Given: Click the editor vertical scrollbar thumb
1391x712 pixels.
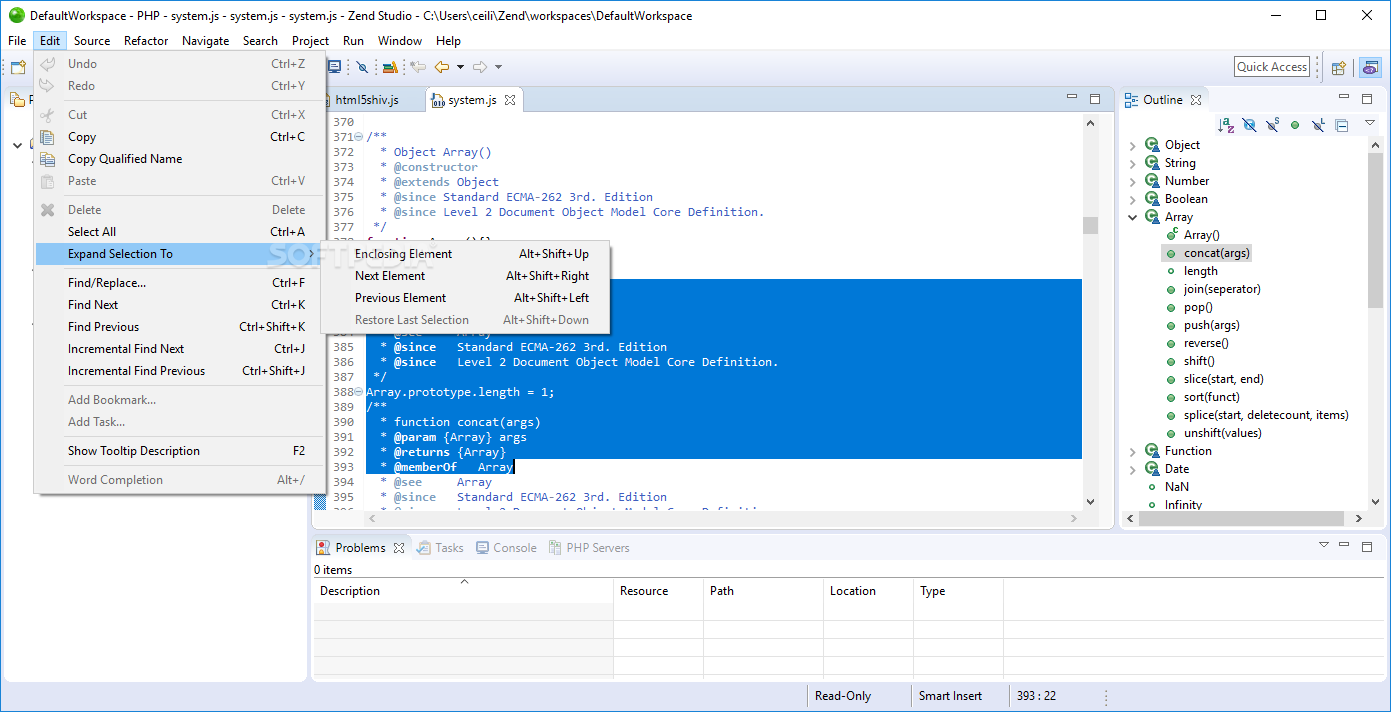Looking at the screenshot, I should point(1090,226).
